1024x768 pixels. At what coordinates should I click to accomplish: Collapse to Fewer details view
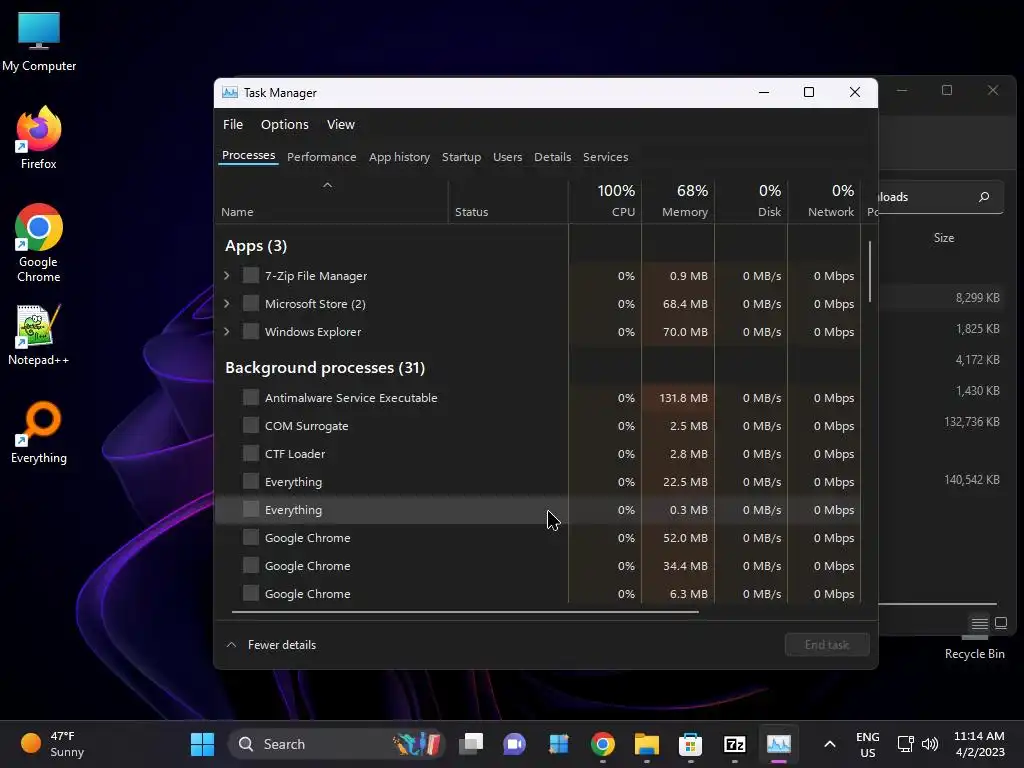pos(271,645)
